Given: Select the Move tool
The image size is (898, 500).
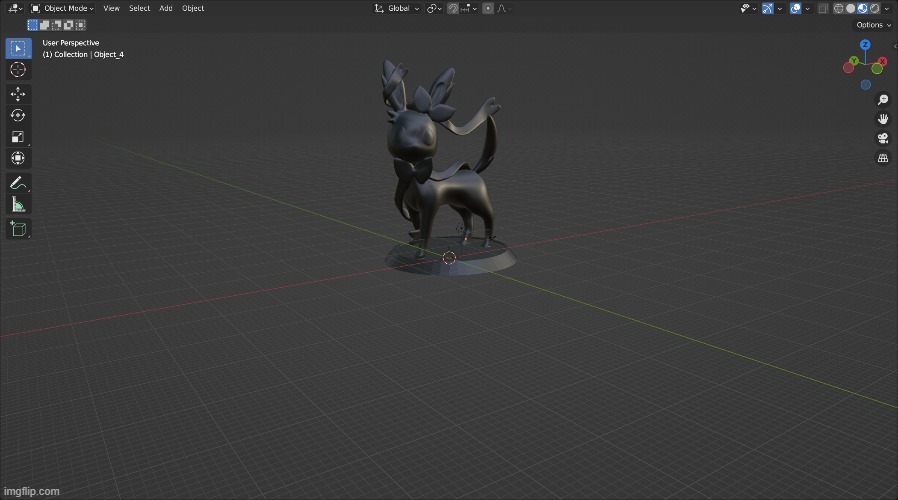Looking at the screenshot, I should pyautogui.click(x=18, y=93).
